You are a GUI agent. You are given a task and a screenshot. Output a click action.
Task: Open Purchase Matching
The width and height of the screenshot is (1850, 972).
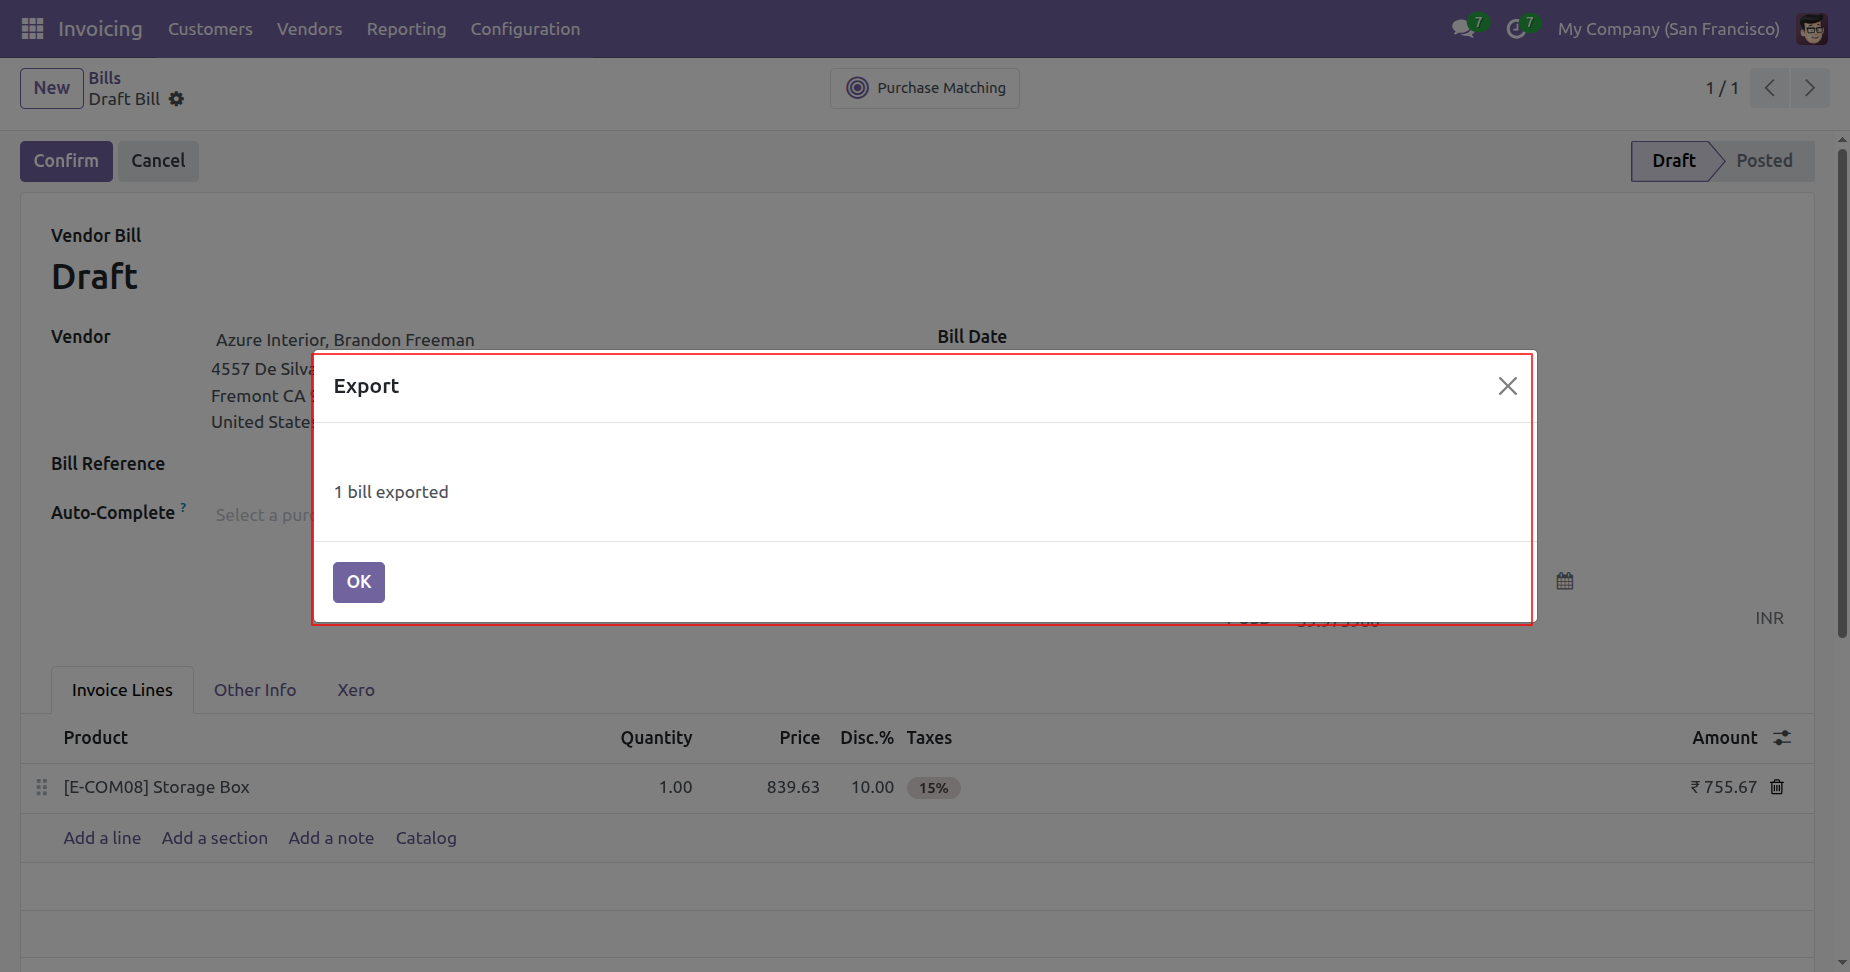click(925, 88)
